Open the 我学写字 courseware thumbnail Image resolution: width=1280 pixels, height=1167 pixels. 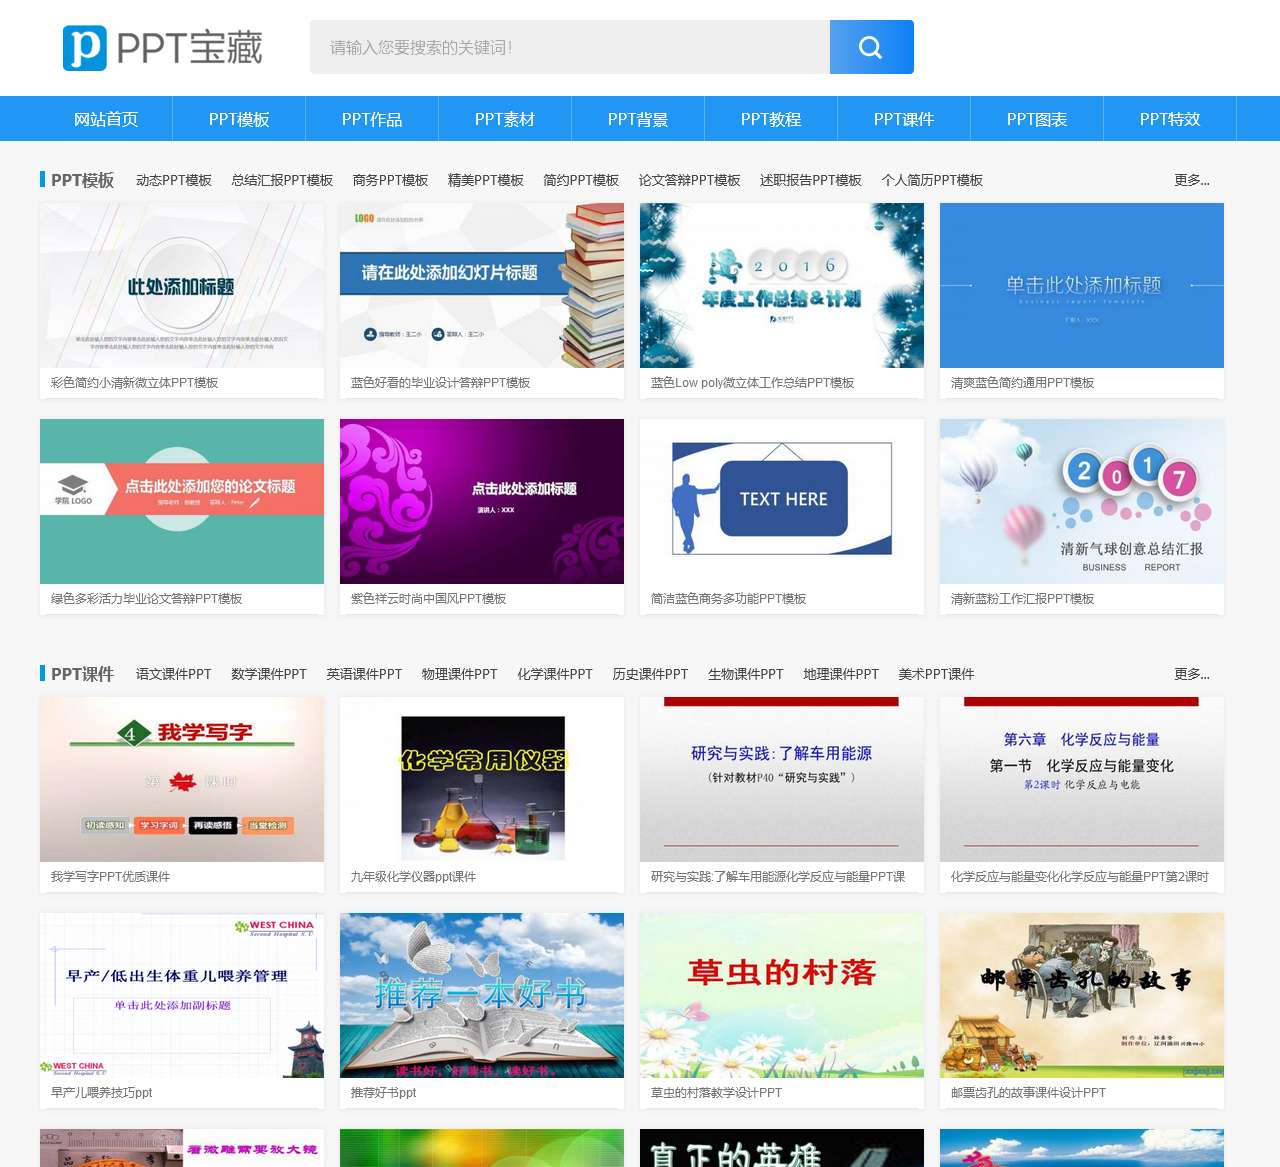point(182,779)
